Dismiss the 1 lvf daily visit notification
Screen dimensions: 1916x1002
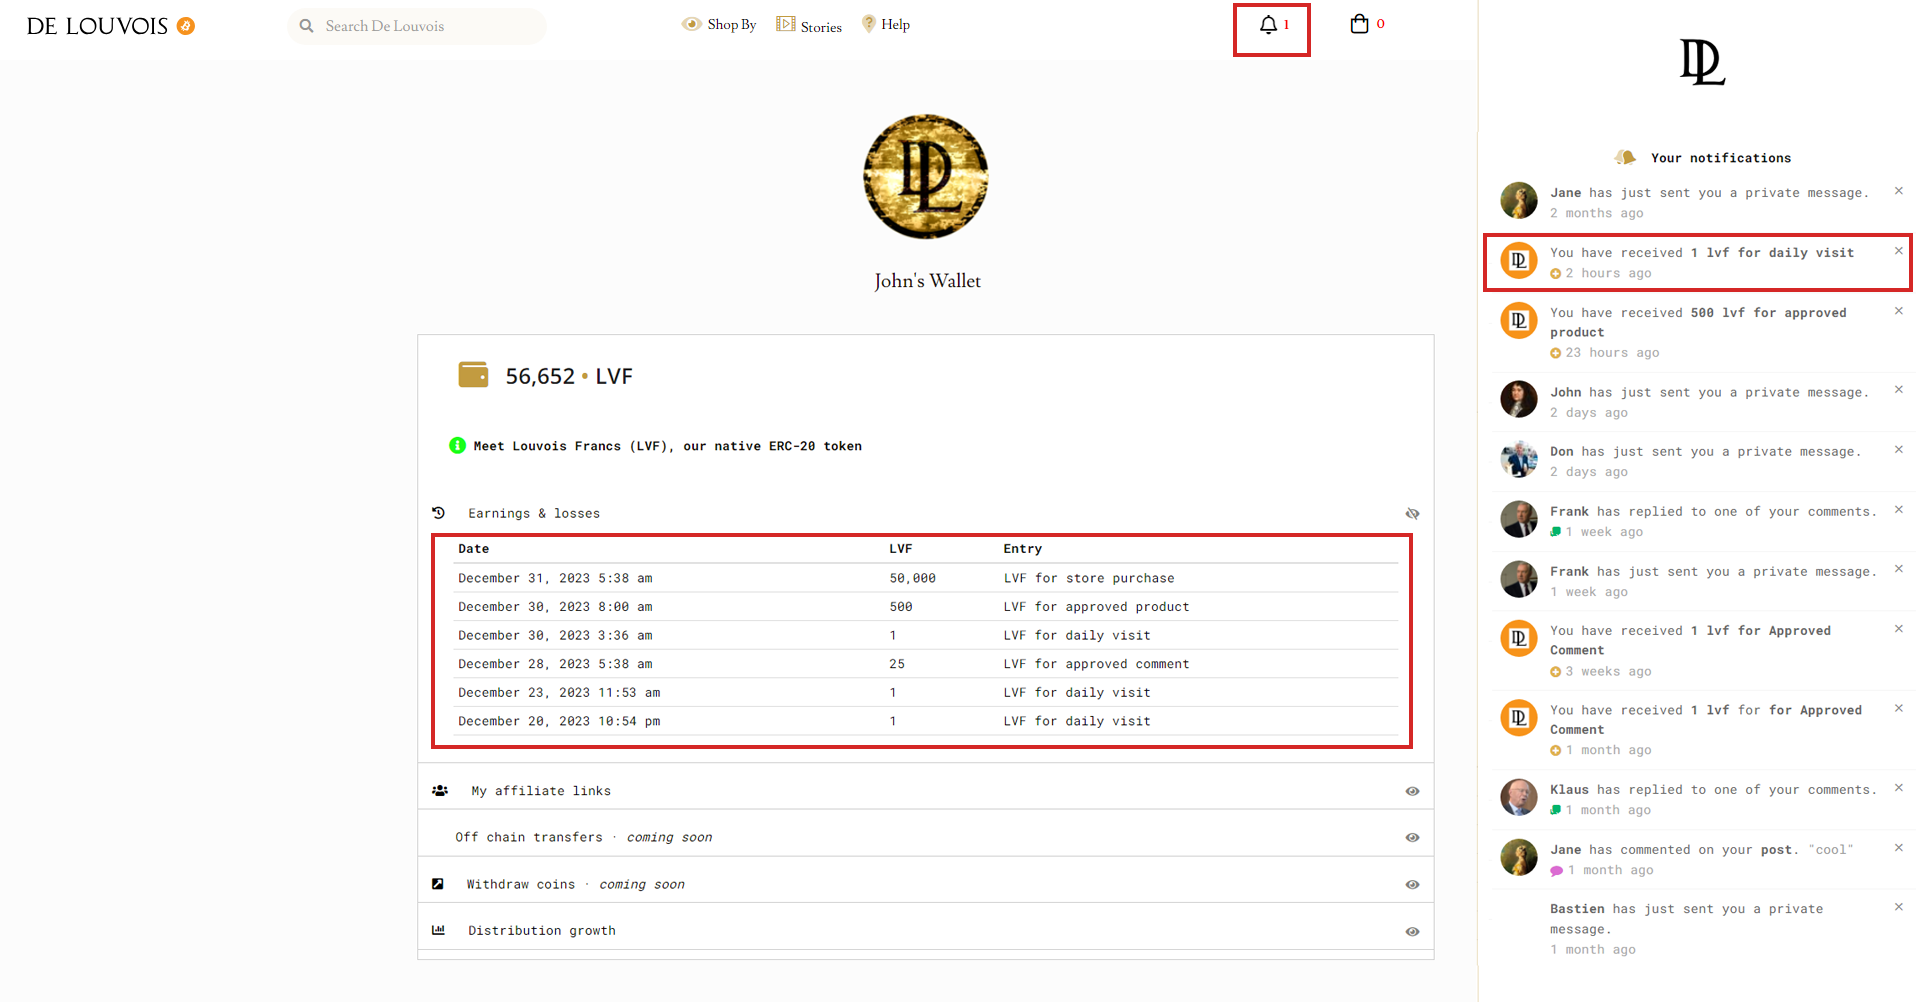pos(1898,251)
